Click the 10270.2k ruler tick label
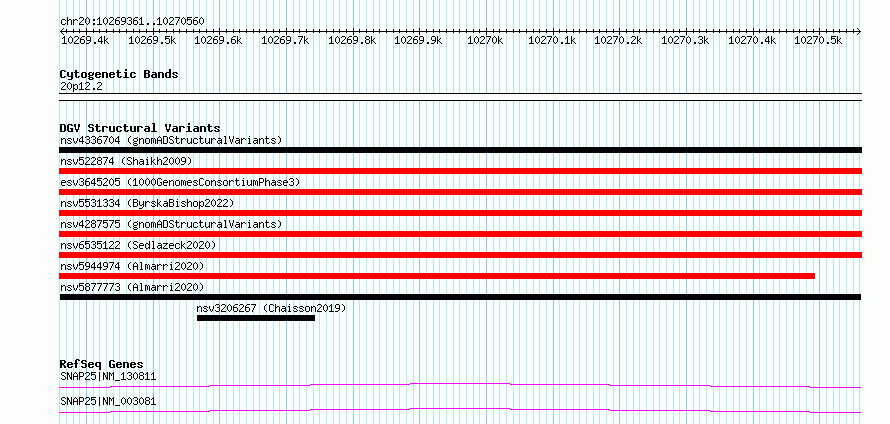 click(619, 40)
